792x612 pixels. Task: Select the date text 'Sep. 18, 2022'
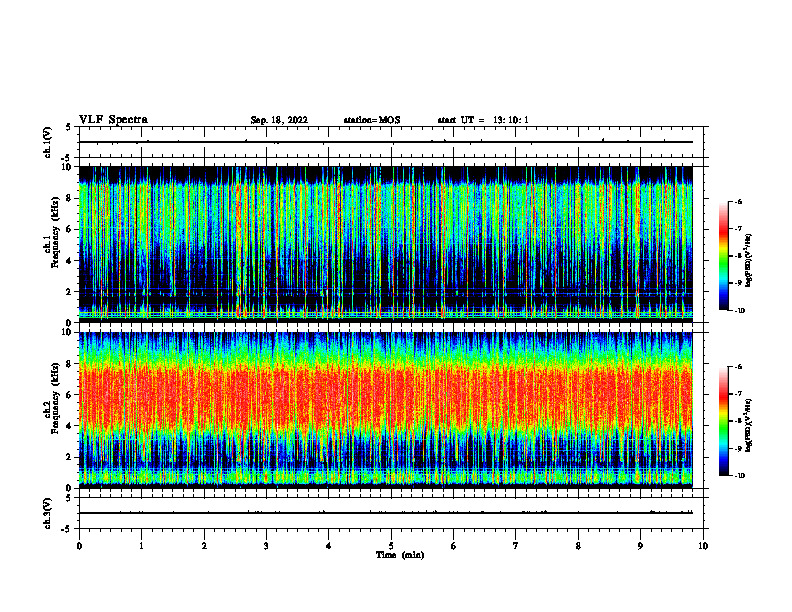(279, 120)
